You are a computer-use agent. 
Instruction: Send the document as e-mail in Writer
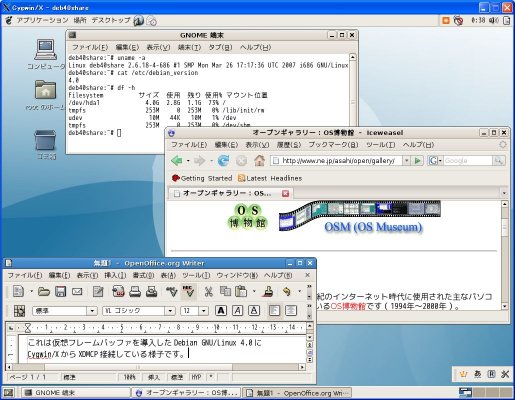(77, 292)
